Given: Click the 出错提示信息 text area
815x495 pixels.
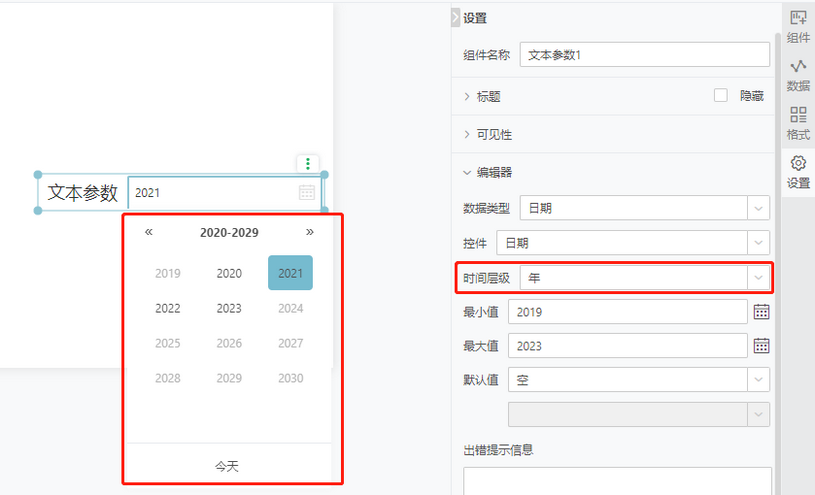Looking at the screenshot, I should [x=617, y=481].
